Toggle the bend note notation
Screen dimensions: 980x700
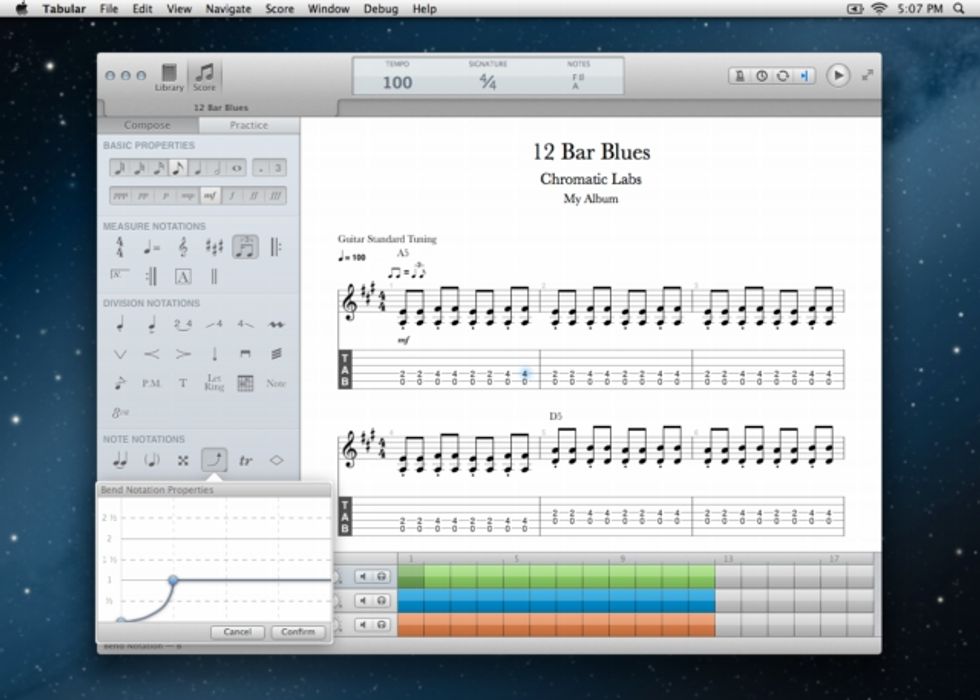point(214,460)
